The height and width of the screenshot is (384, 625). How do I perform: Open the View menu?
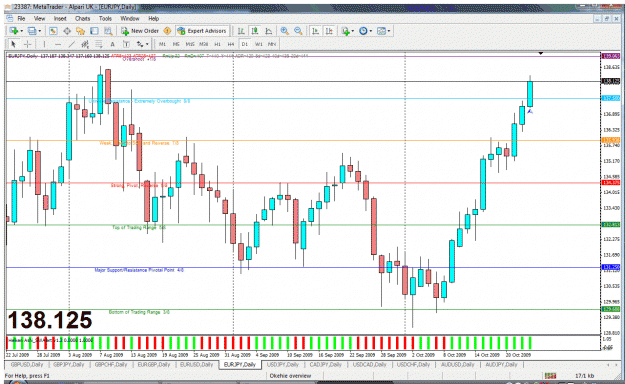pos(39,18)
